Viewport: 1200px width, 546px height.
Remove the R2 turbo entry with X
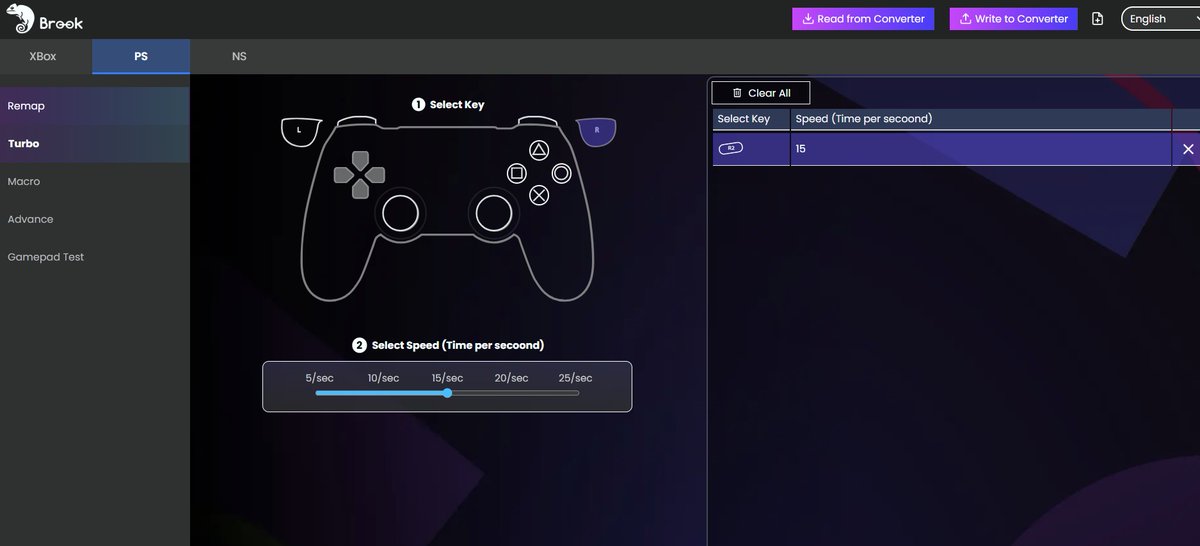point(1188,149)
